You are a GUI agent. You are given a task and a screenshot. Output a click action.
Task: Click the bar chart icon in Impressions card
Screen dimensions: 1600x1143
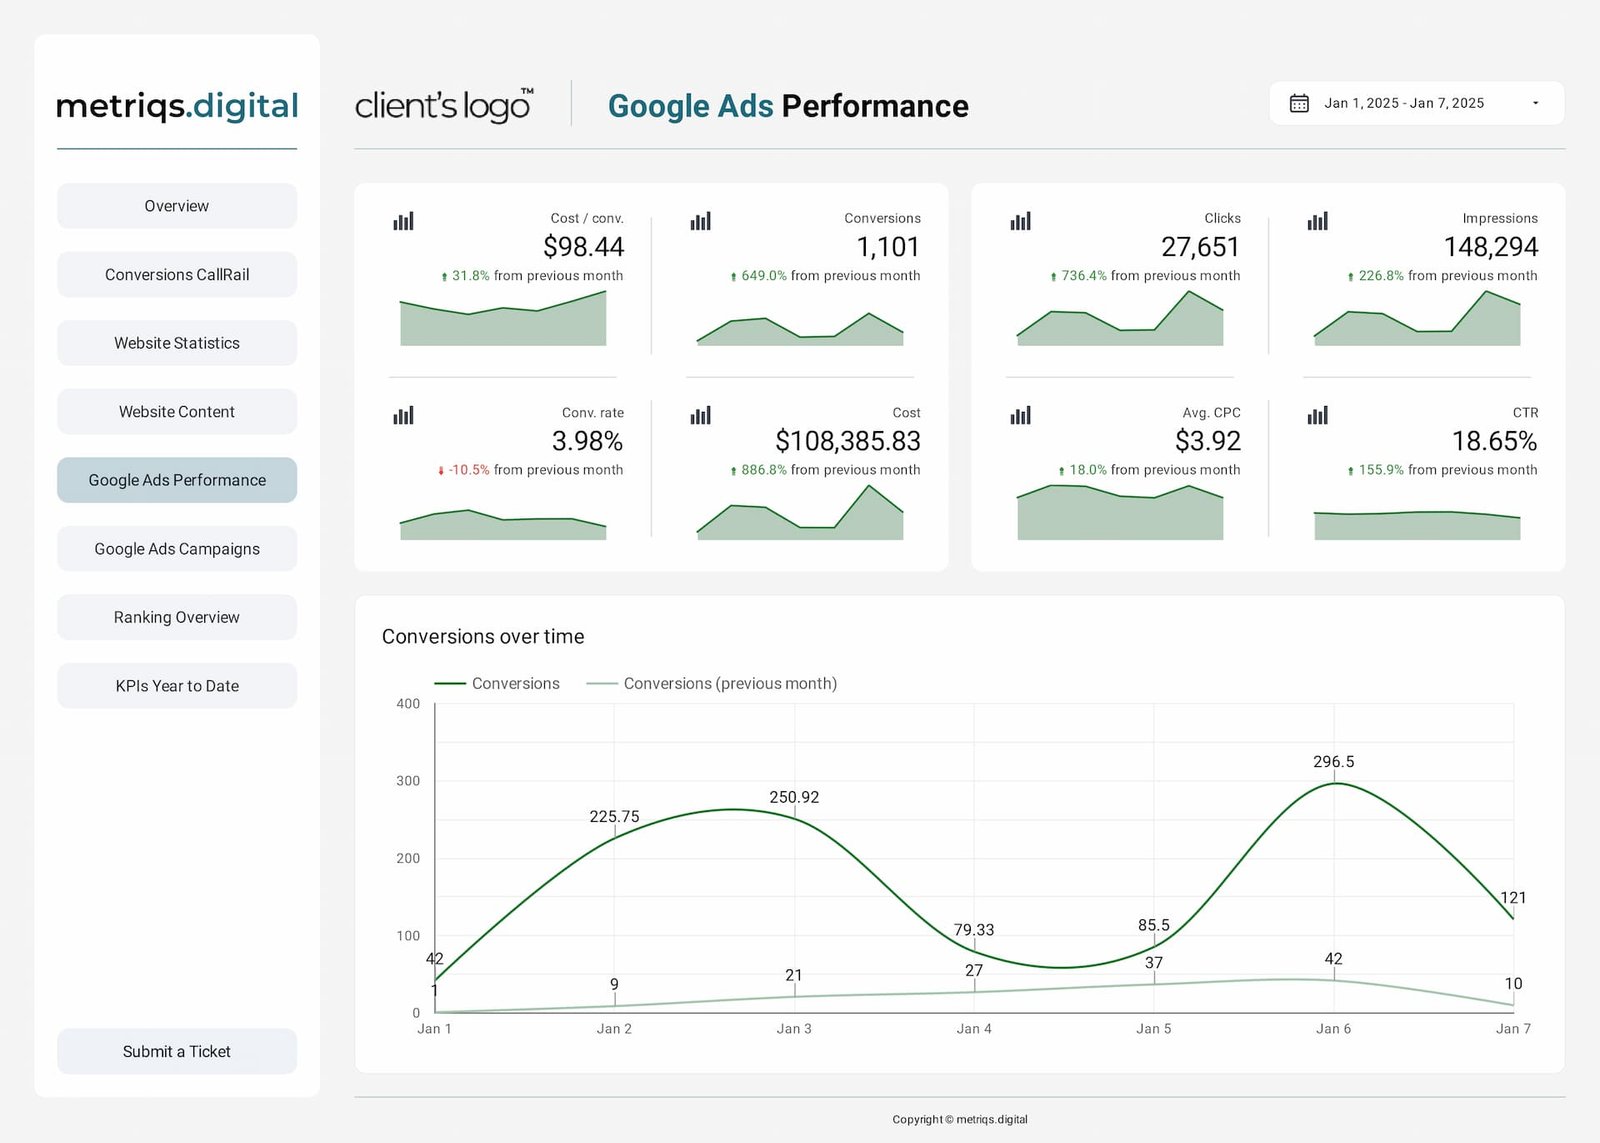(x=1317, y=221)
